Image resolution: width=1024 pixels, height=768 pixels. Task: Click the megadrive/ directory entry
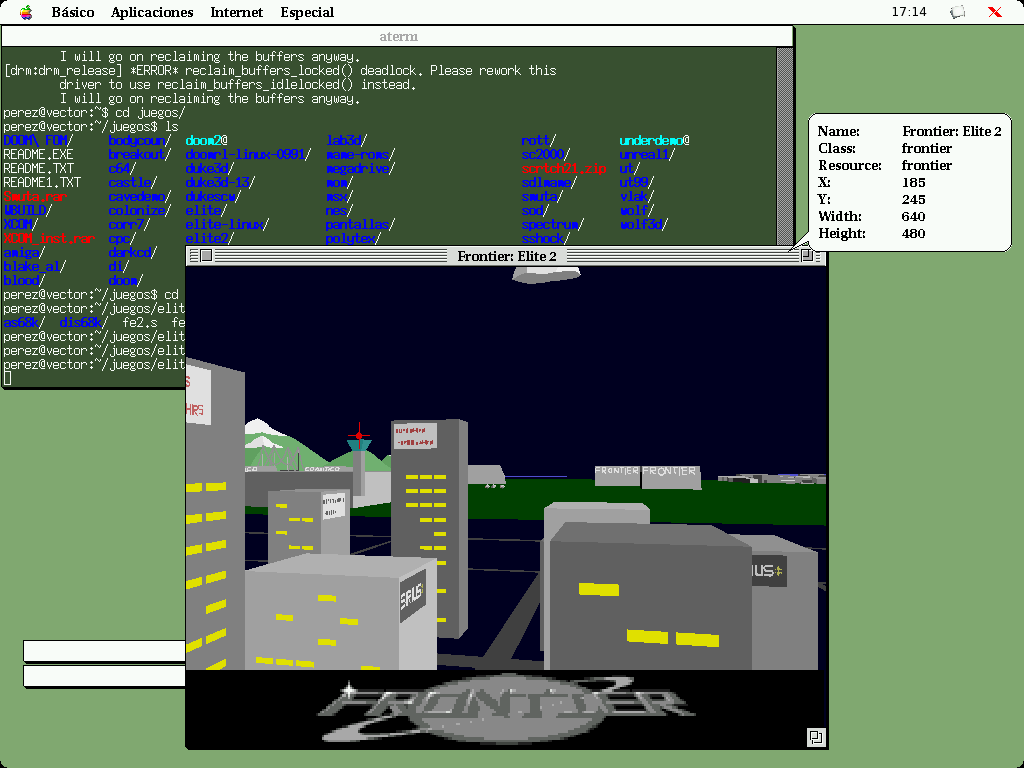[360, 168]
